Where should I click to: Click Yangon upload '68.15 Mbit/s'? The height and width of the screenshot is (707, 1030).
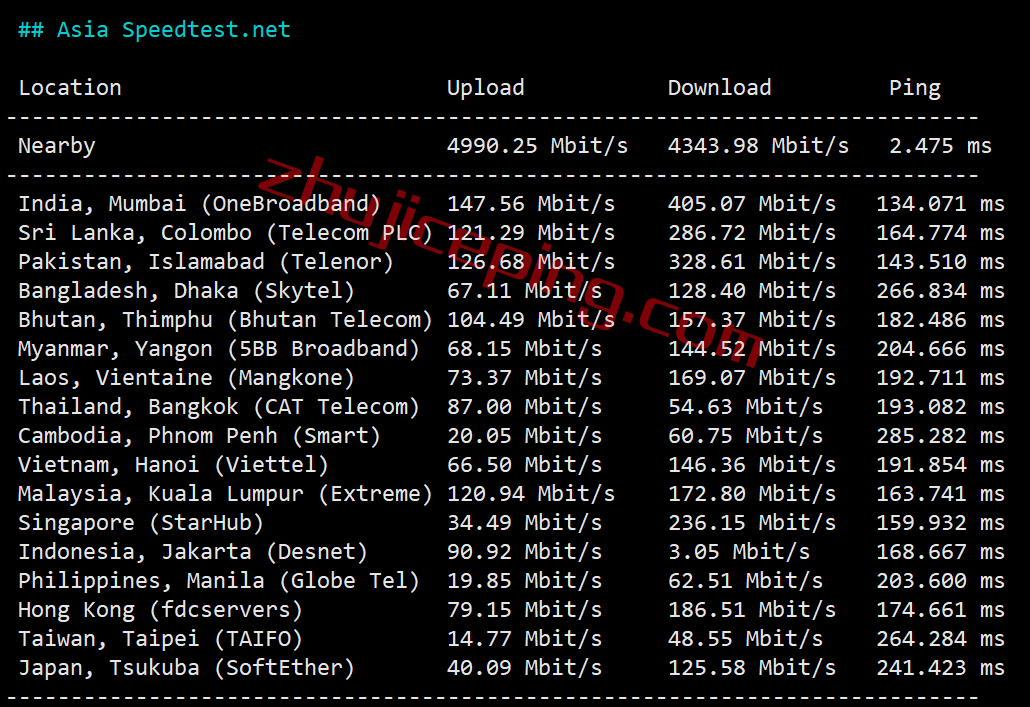[524, 348]
